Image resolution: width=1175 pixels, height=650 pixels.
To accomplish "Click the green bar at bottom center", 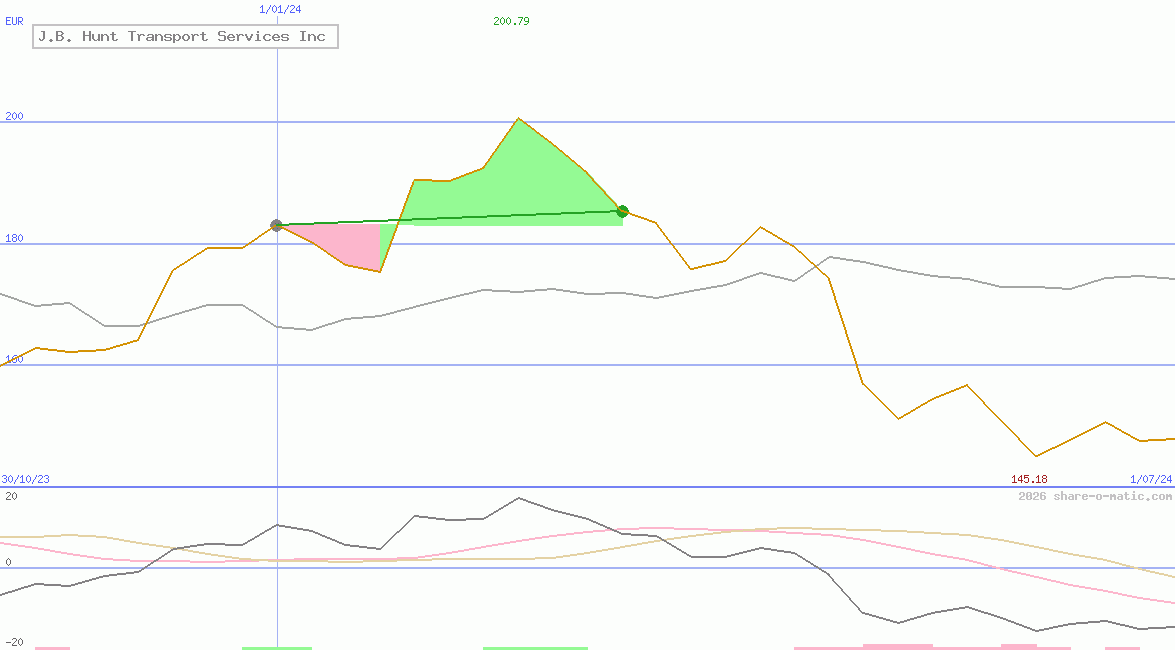I will (535, 648).
